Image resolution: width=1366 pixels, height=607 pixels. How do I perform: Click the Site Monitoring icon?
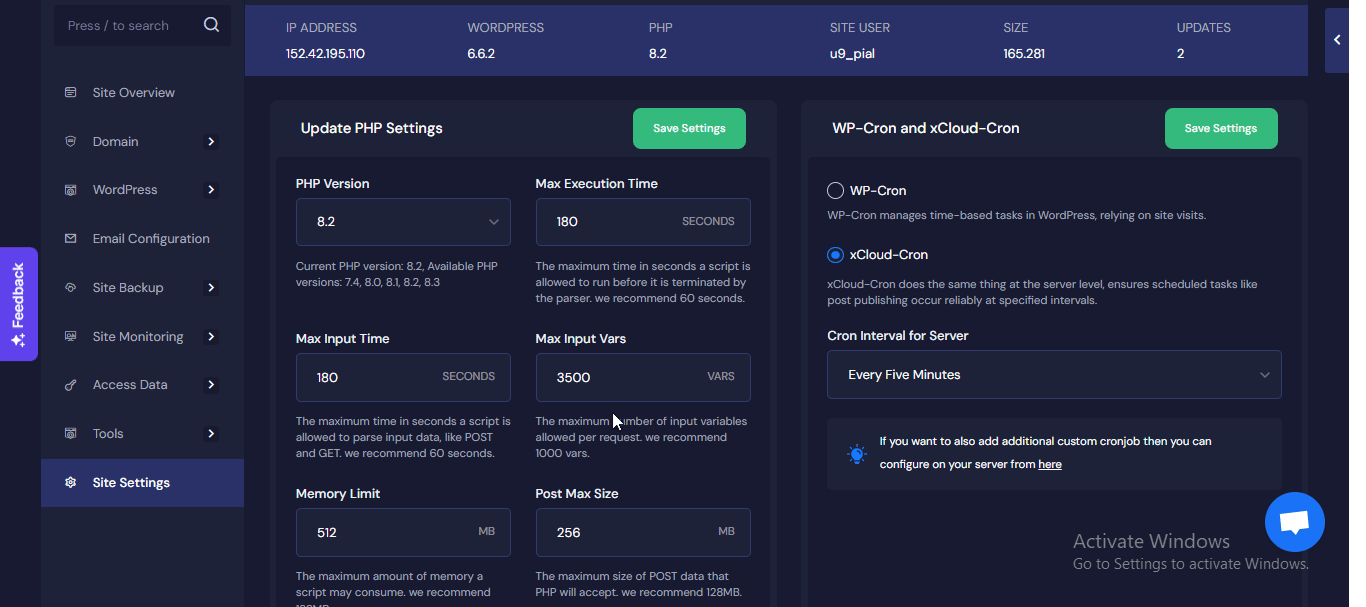pyautogui.click(x=70, y=336)
